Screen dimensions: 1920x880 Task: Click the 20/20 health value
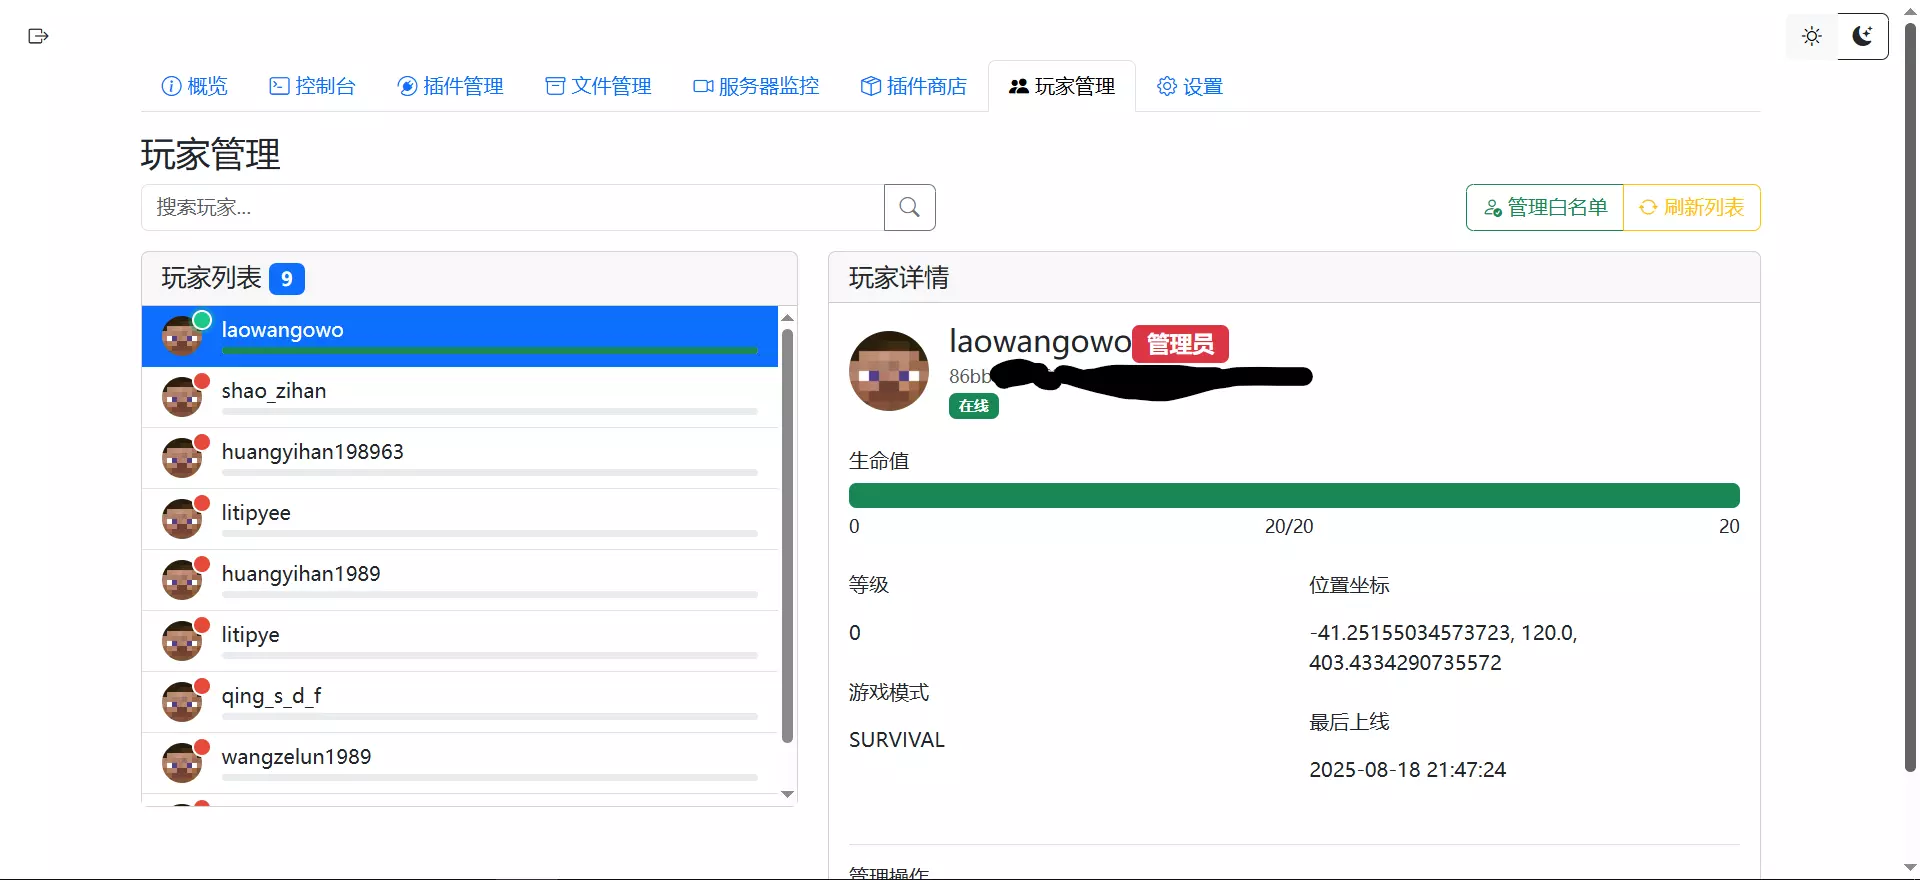(x=1289, y=526)
